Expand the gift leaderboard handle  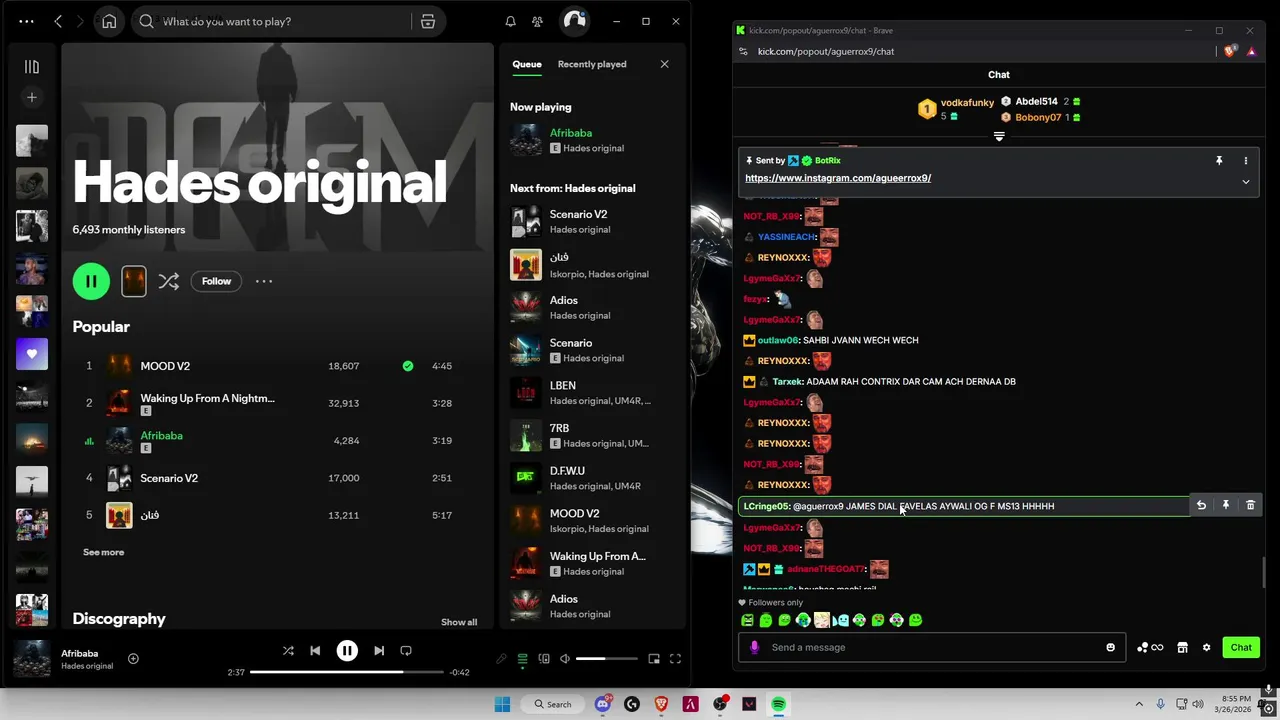click(x=999, y=137)
